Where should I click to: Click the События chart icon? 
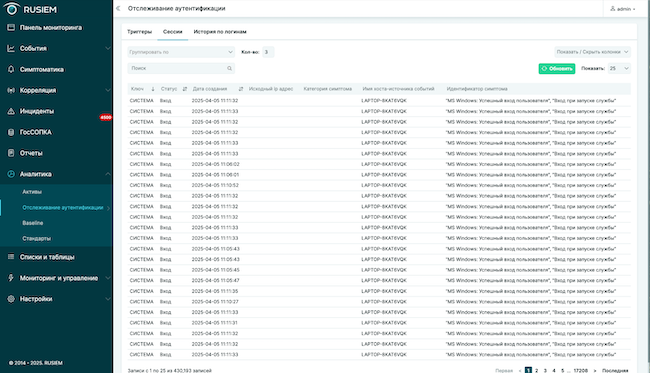tap(11, 48)
